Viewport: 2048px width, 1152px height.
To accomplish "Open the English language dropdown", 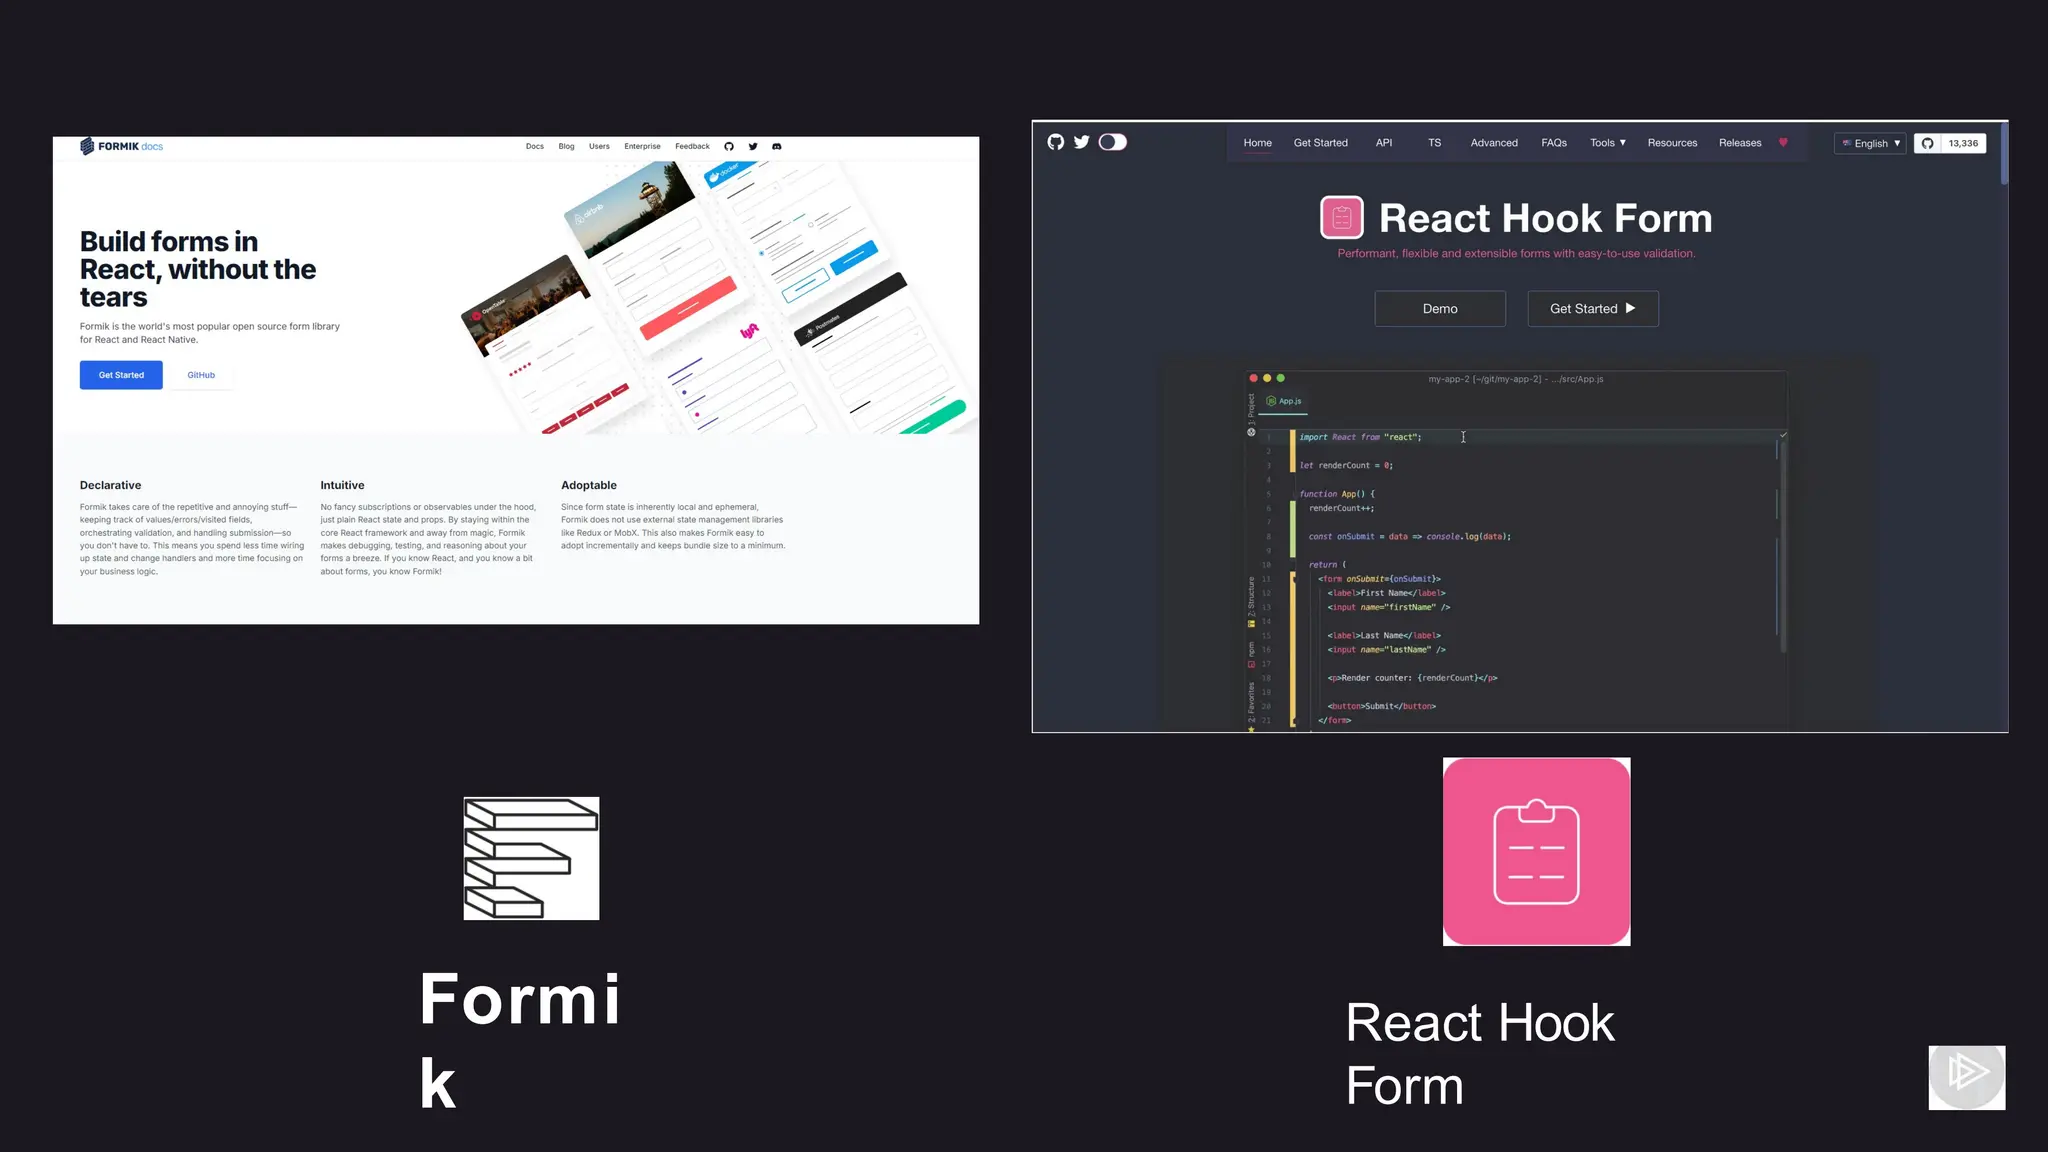I will [1870, 143].
